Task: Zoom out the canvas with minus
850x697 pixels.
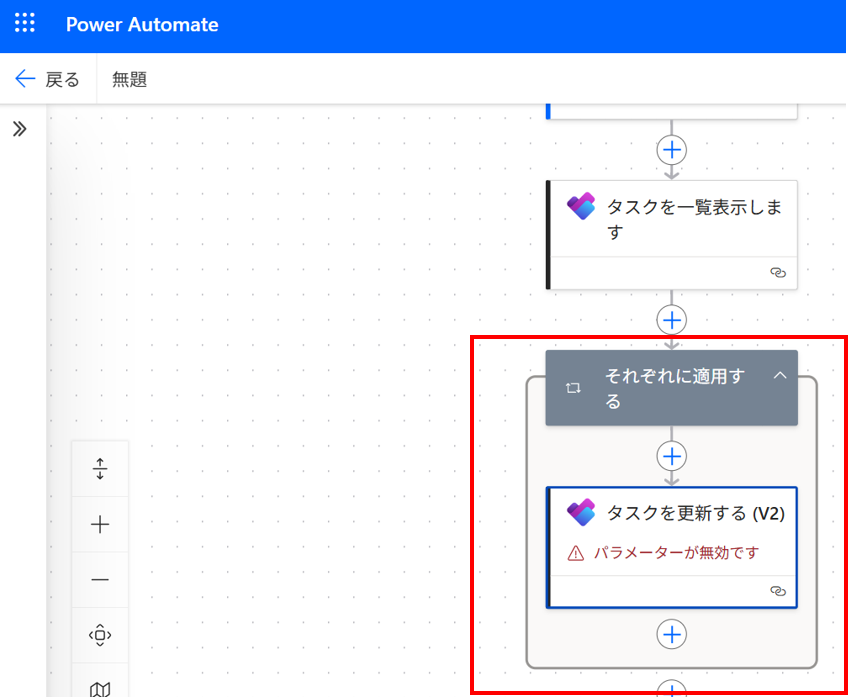Action: click(x=100, y=580)
